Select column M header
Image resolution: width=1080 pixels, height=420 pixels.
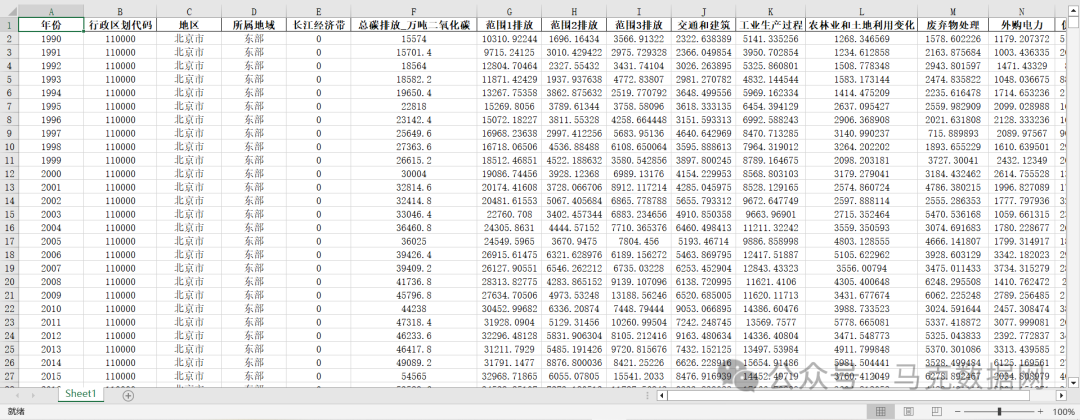pyautogui.click(x=953, y=12)
